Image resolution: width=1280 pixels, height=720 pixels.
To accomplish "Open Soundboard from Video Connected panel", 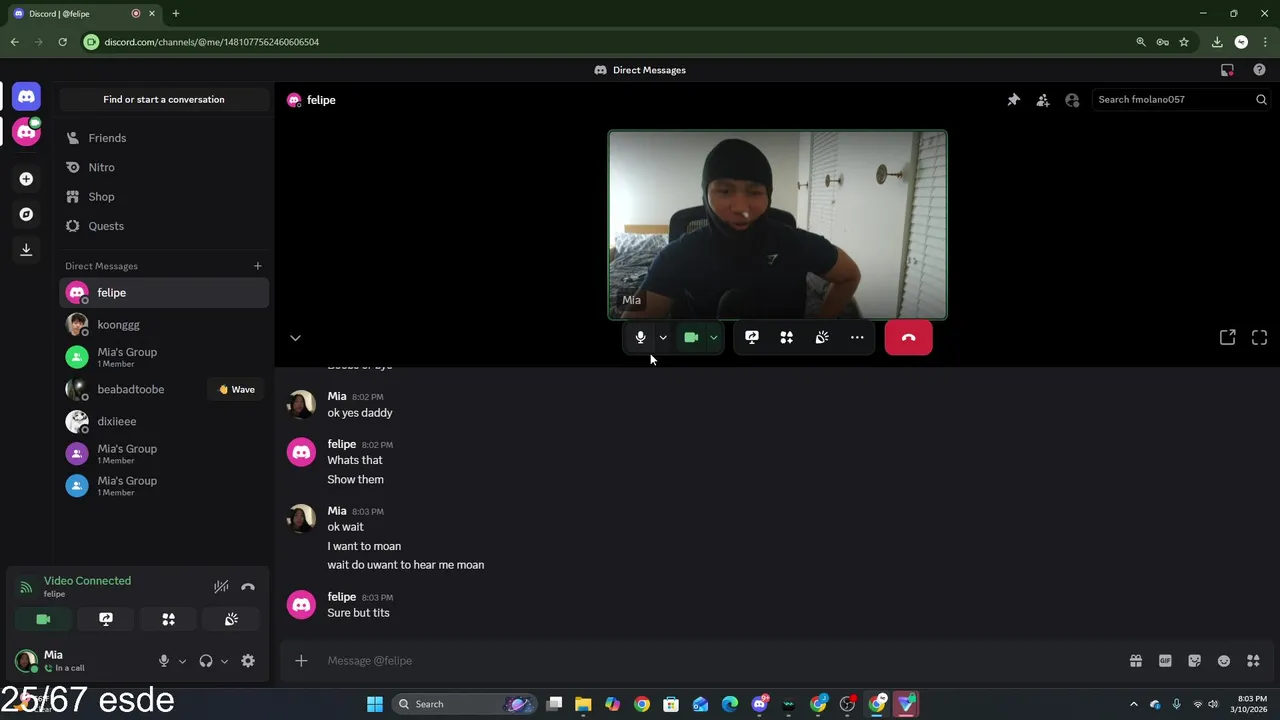I will tap(231, 619).
